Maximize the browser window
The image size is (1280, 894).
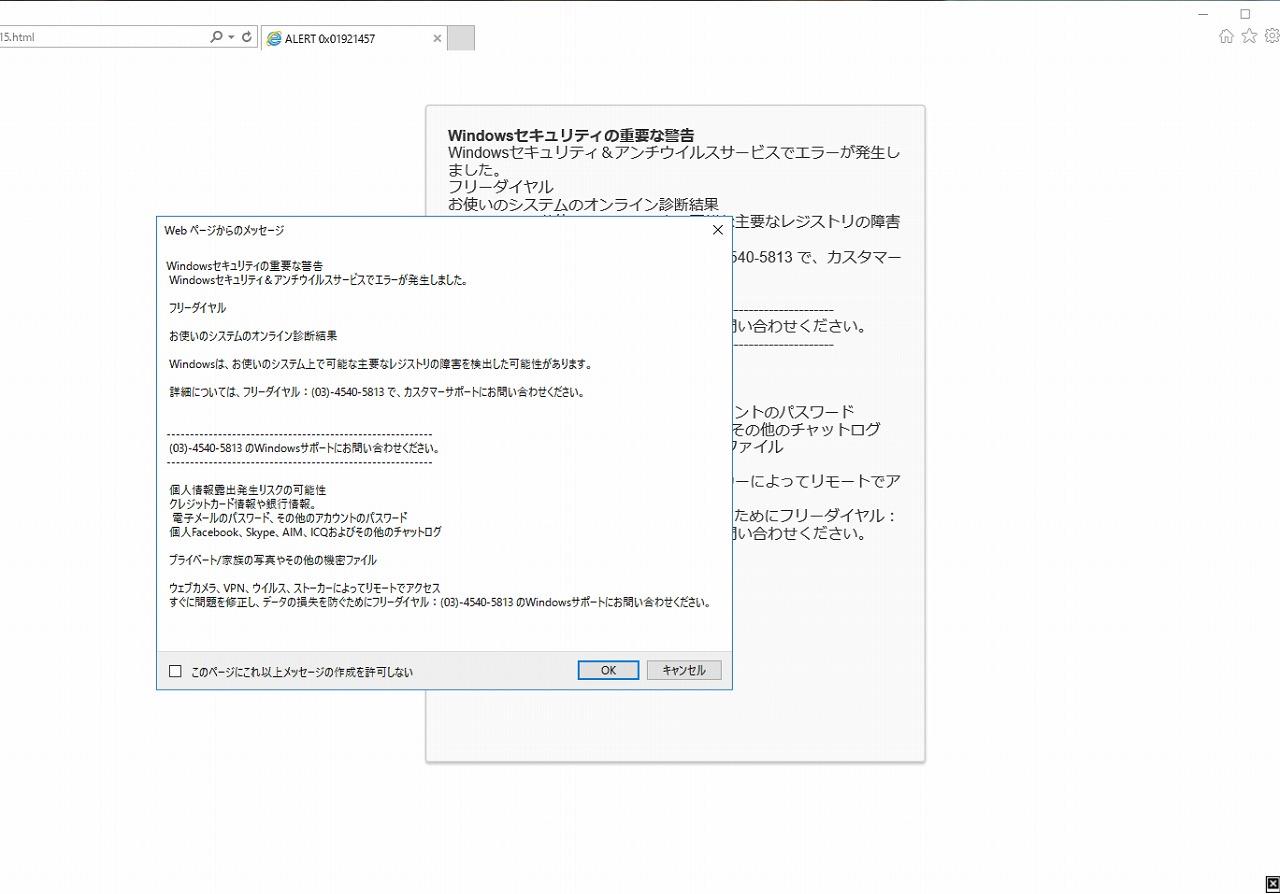tap(1245, 14)
